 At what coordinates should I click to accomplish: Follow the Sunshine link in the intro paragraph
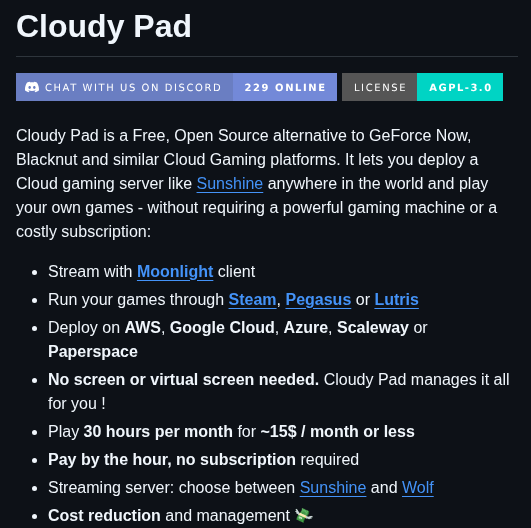click(x=230, y=184)
